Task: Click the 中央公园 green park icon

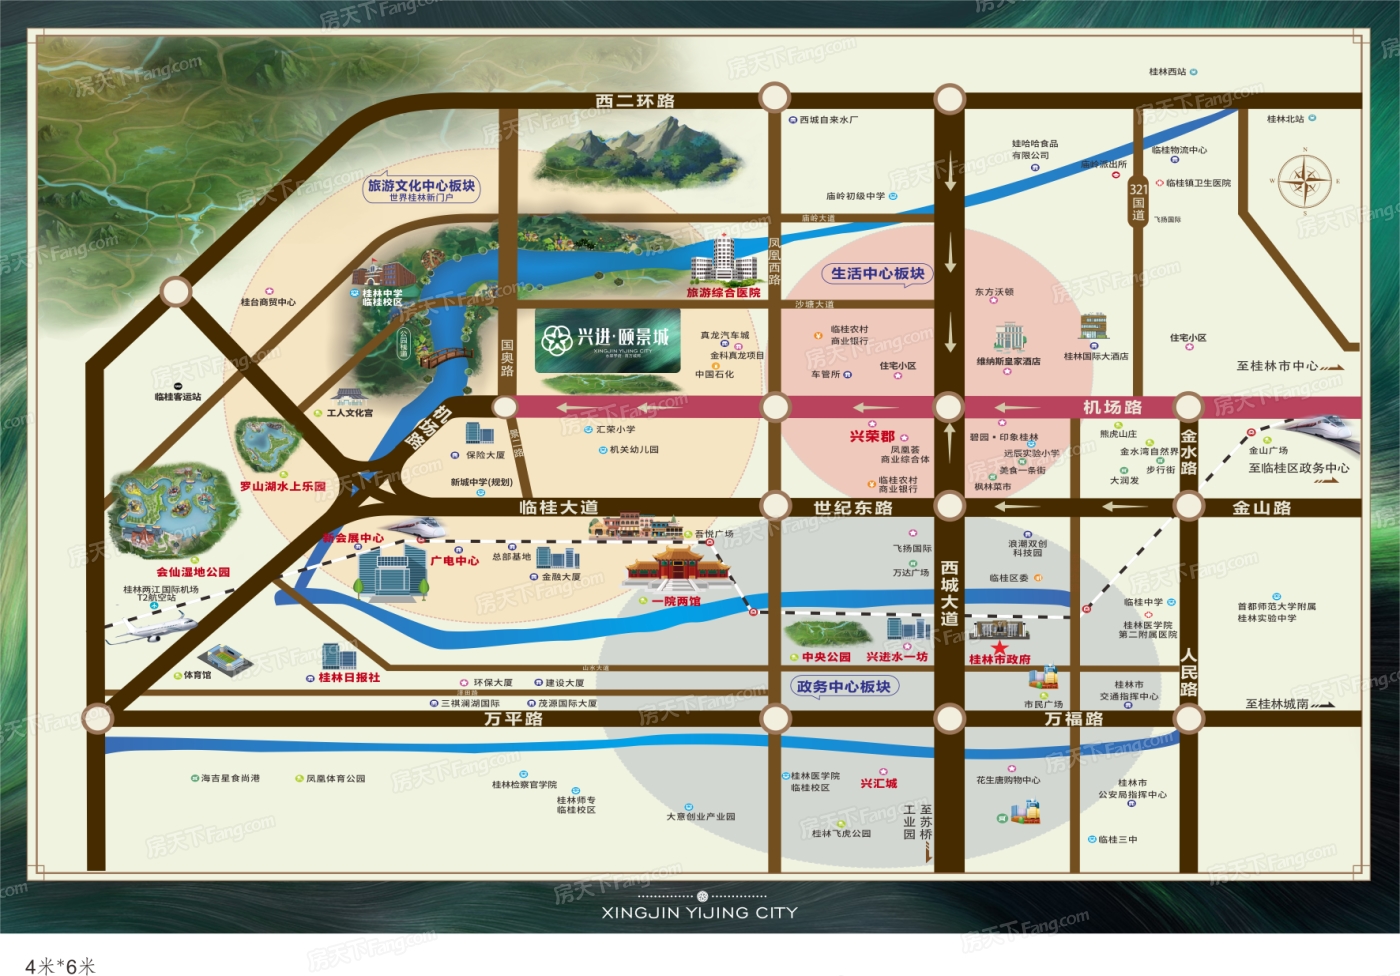Action: tap(826, 633)
